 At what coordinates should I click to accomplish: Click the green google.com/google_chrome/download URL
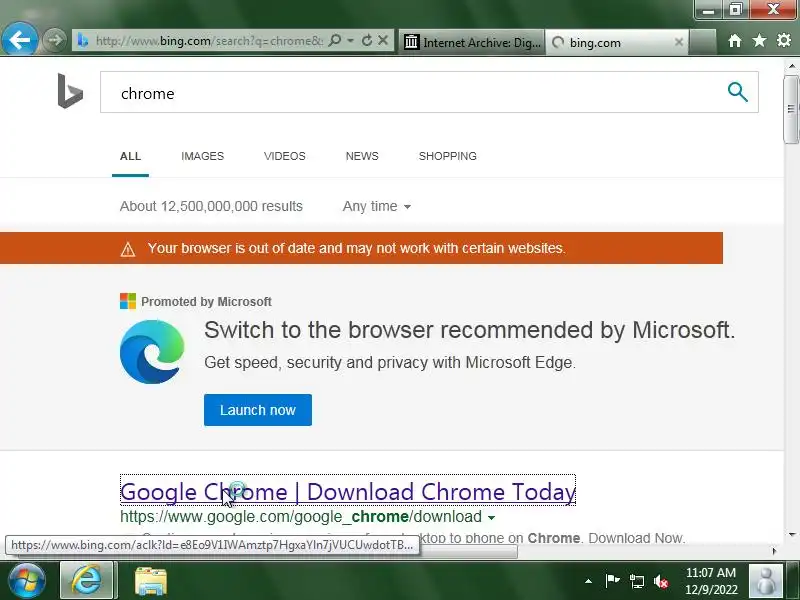(x=301, y=516)
